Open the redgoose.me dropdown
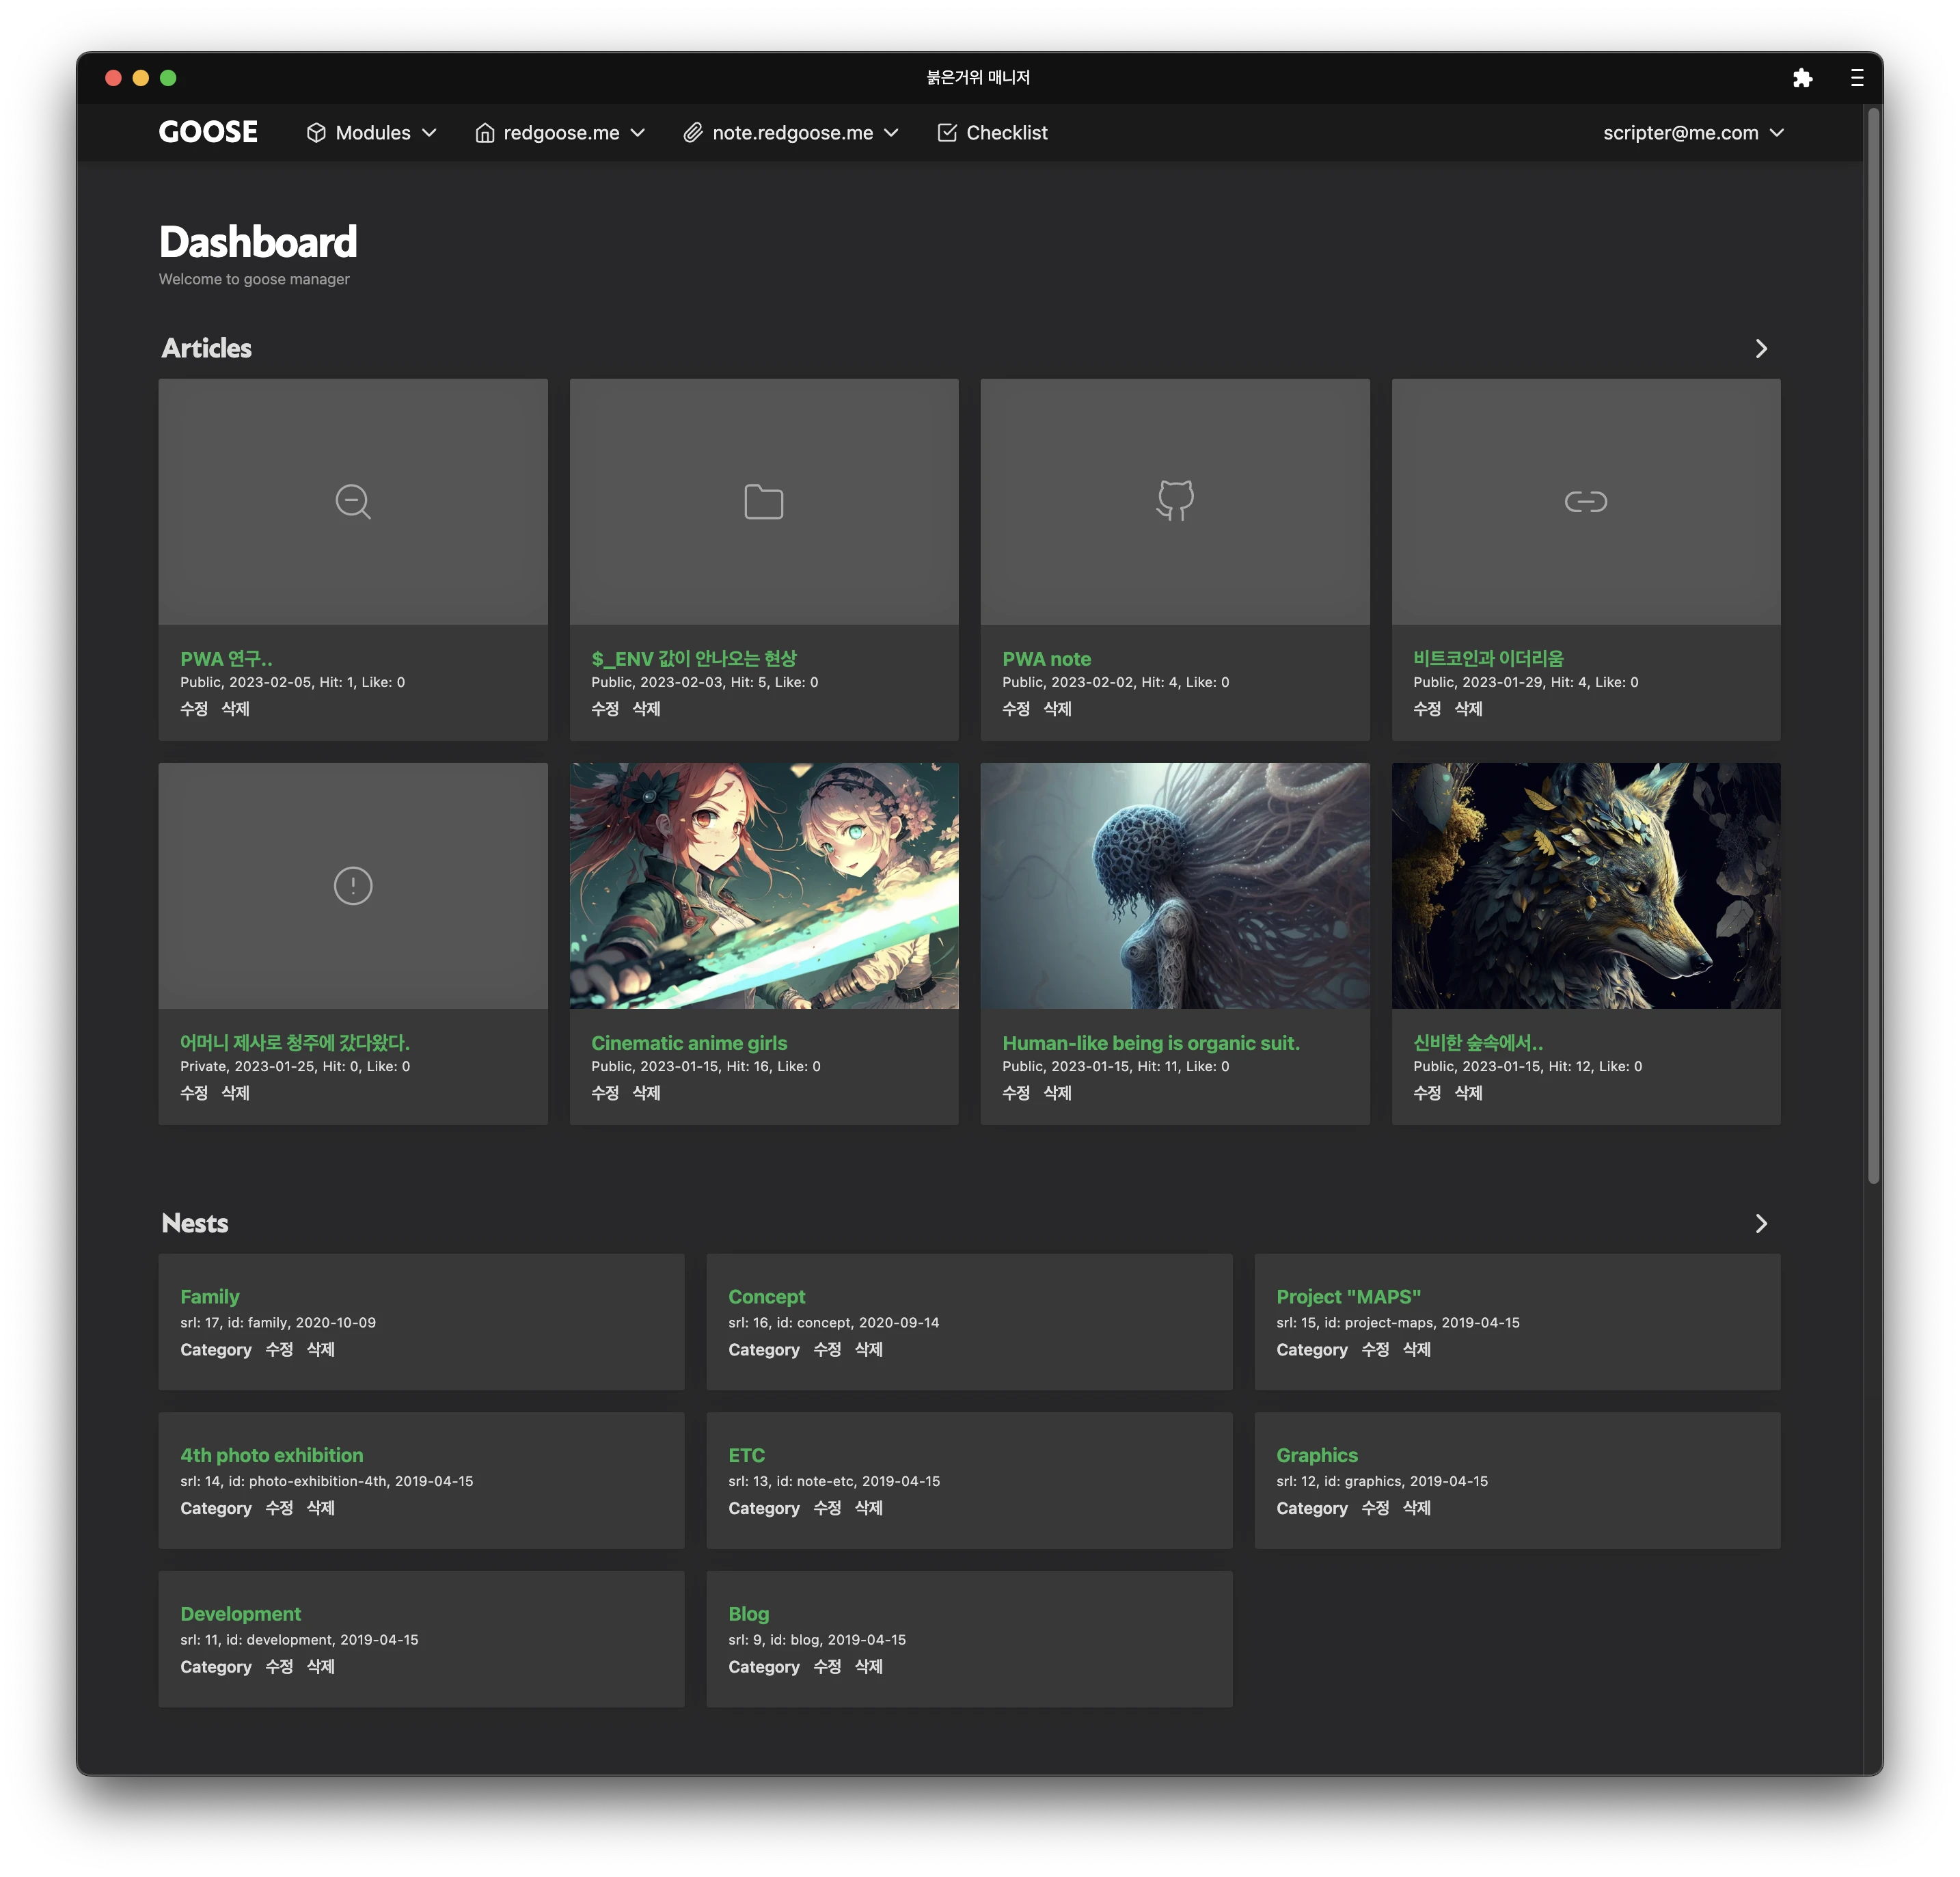 click(x=560, y=133)
